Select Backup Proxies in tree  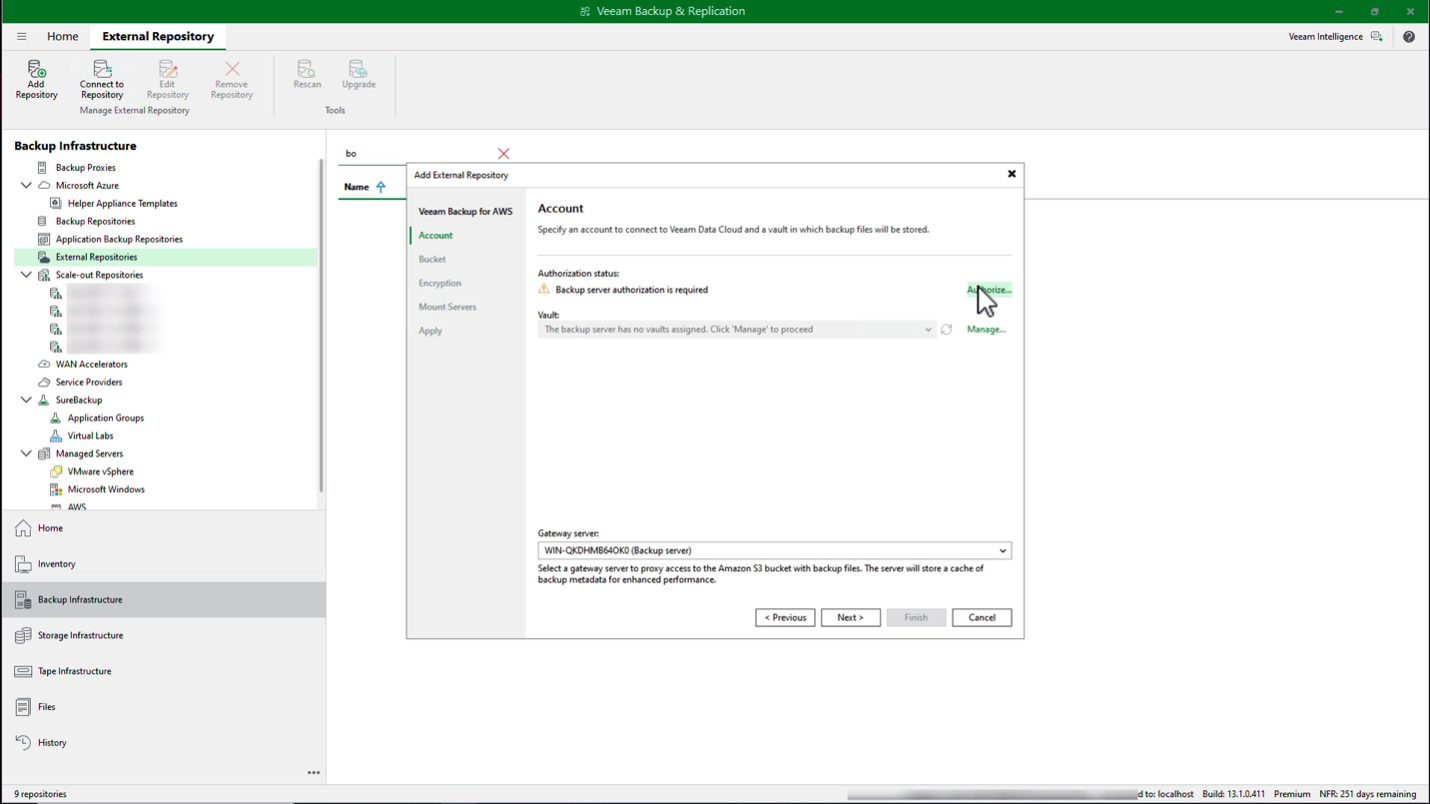pyautogui.click(x=85, y=167)
